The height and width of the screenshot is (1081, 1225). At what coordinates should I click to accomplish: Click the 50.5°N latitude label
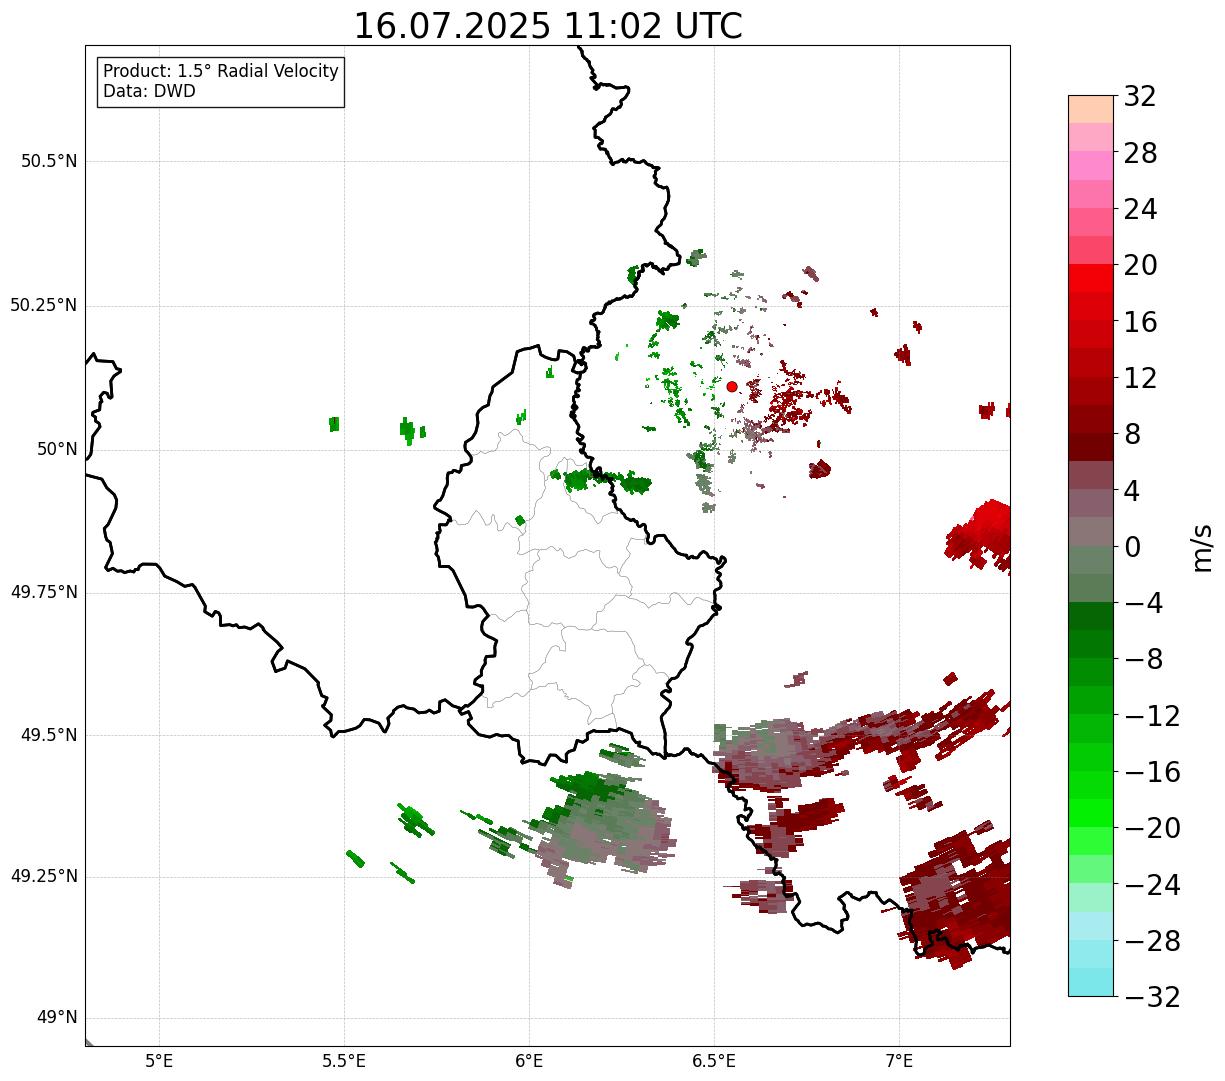[49, 161]
